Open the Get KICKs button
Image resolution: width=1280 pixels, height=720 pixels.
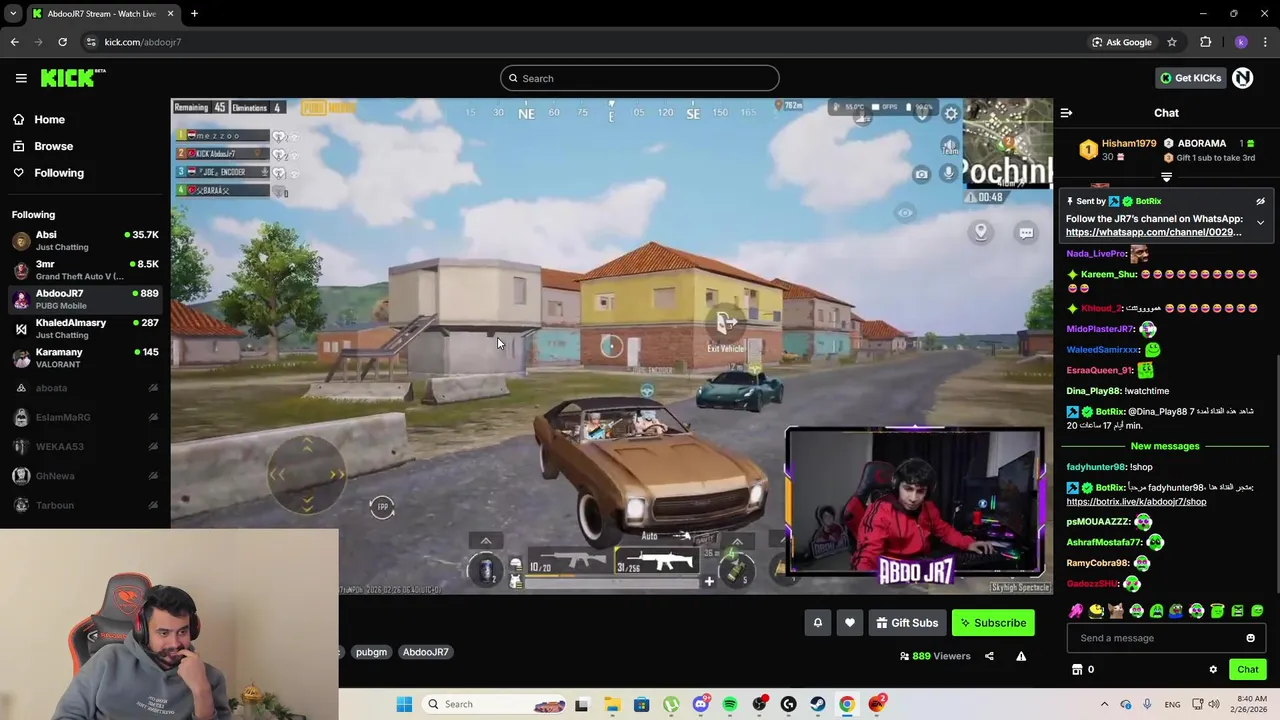(x=1190, y=78)
